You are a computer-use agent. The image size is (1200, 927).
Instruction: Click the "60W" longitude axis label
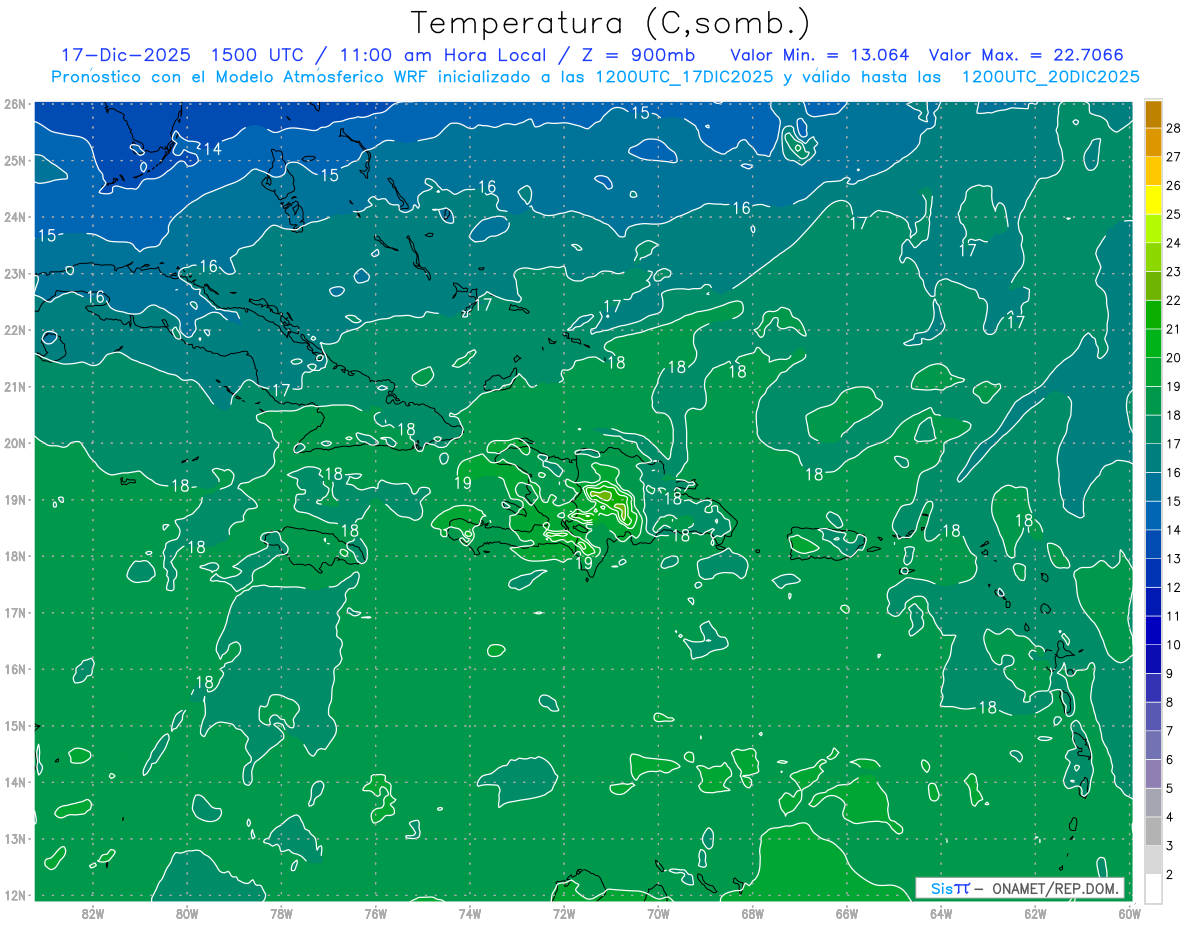pyautogui.click(x=1128, y=913)
